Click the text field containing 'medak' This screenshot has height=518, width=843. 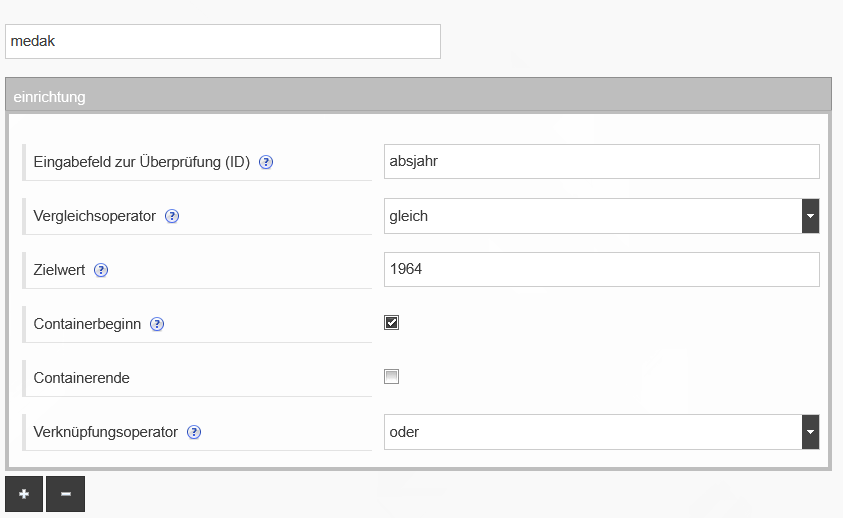click(223, 42)
